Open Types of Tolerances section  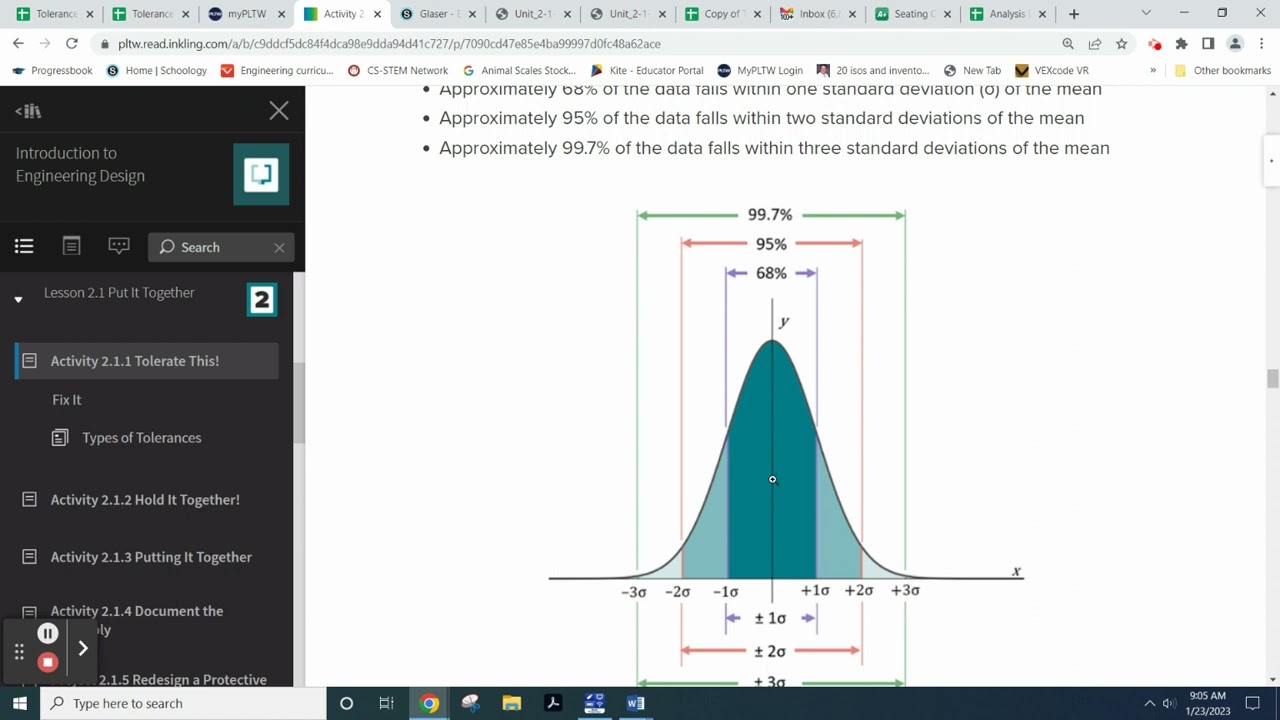point(142,437)
